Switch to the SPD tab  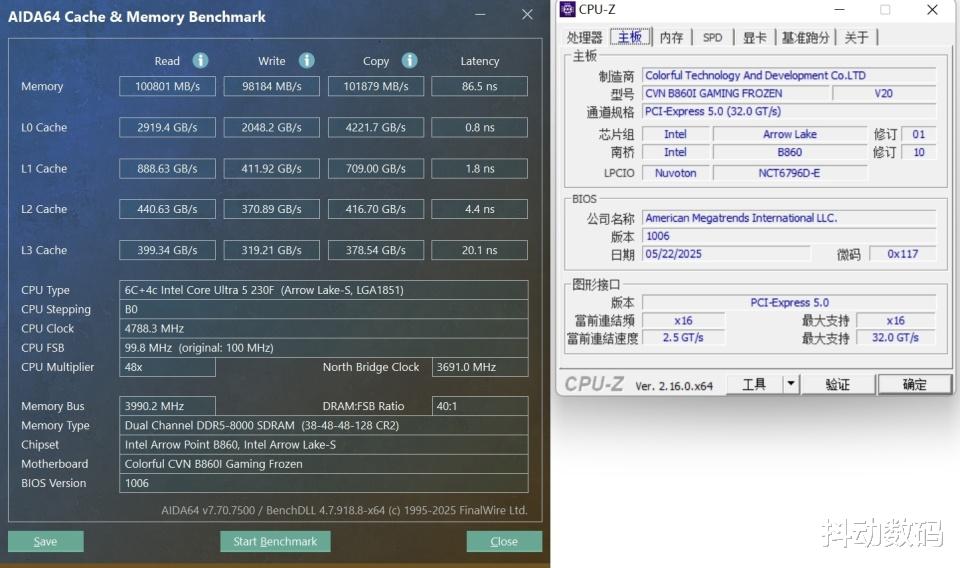(712, 37)
